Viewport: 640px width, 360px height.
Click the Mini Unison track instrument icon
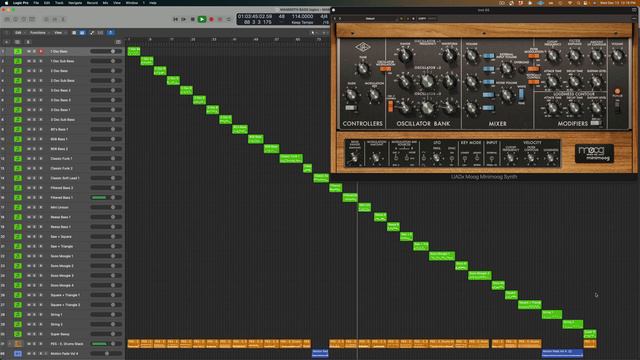(18, 207)
